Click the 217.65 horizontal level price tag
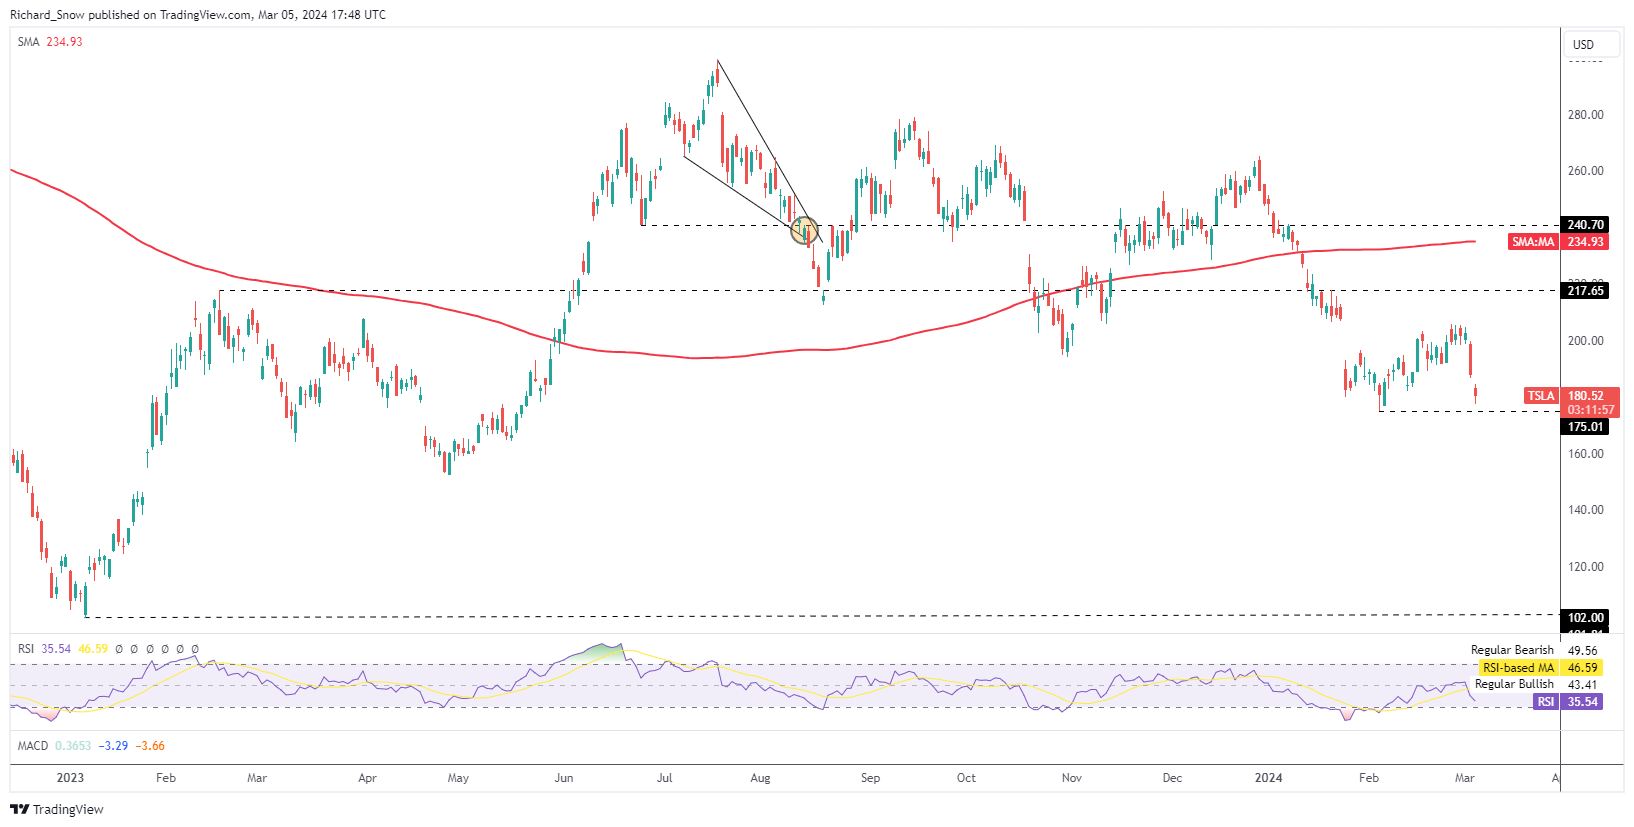The height and width of the screenshot is (827, 1634). point(1585,291)
